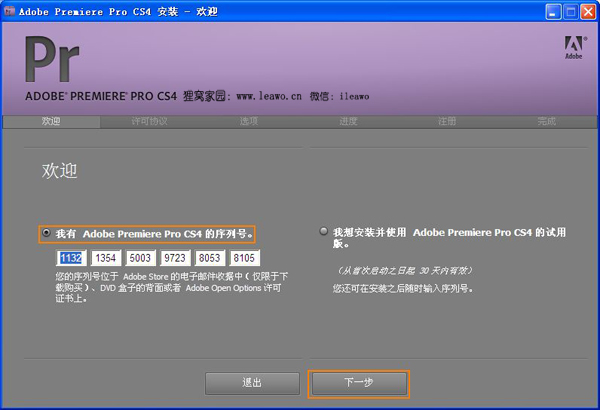Minimize the installer window

tap(553, 12)
